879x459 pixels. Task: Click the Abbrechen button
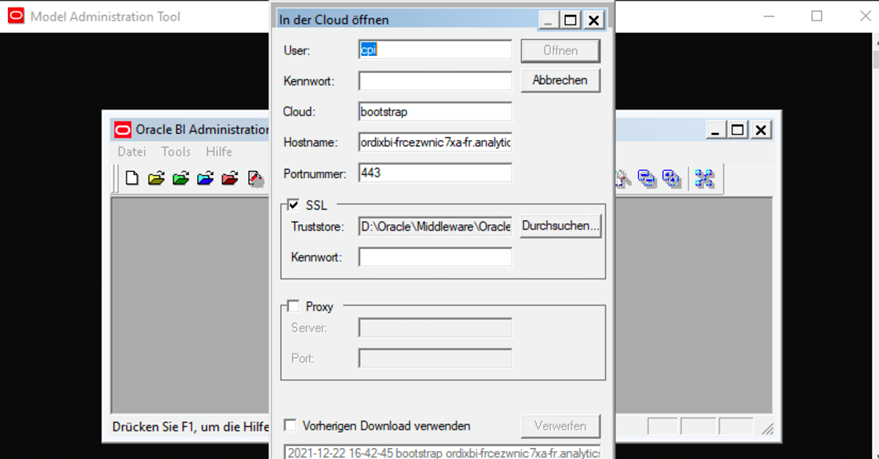[x=560, y=80]
